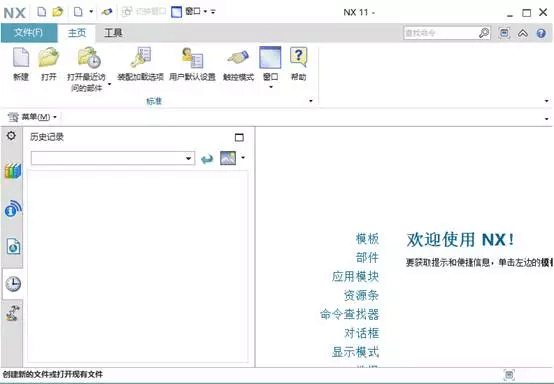Expand 打开最近访问的部件 dropdown arrow
This screenshot has height=384, width=554.
pos(110,84)
